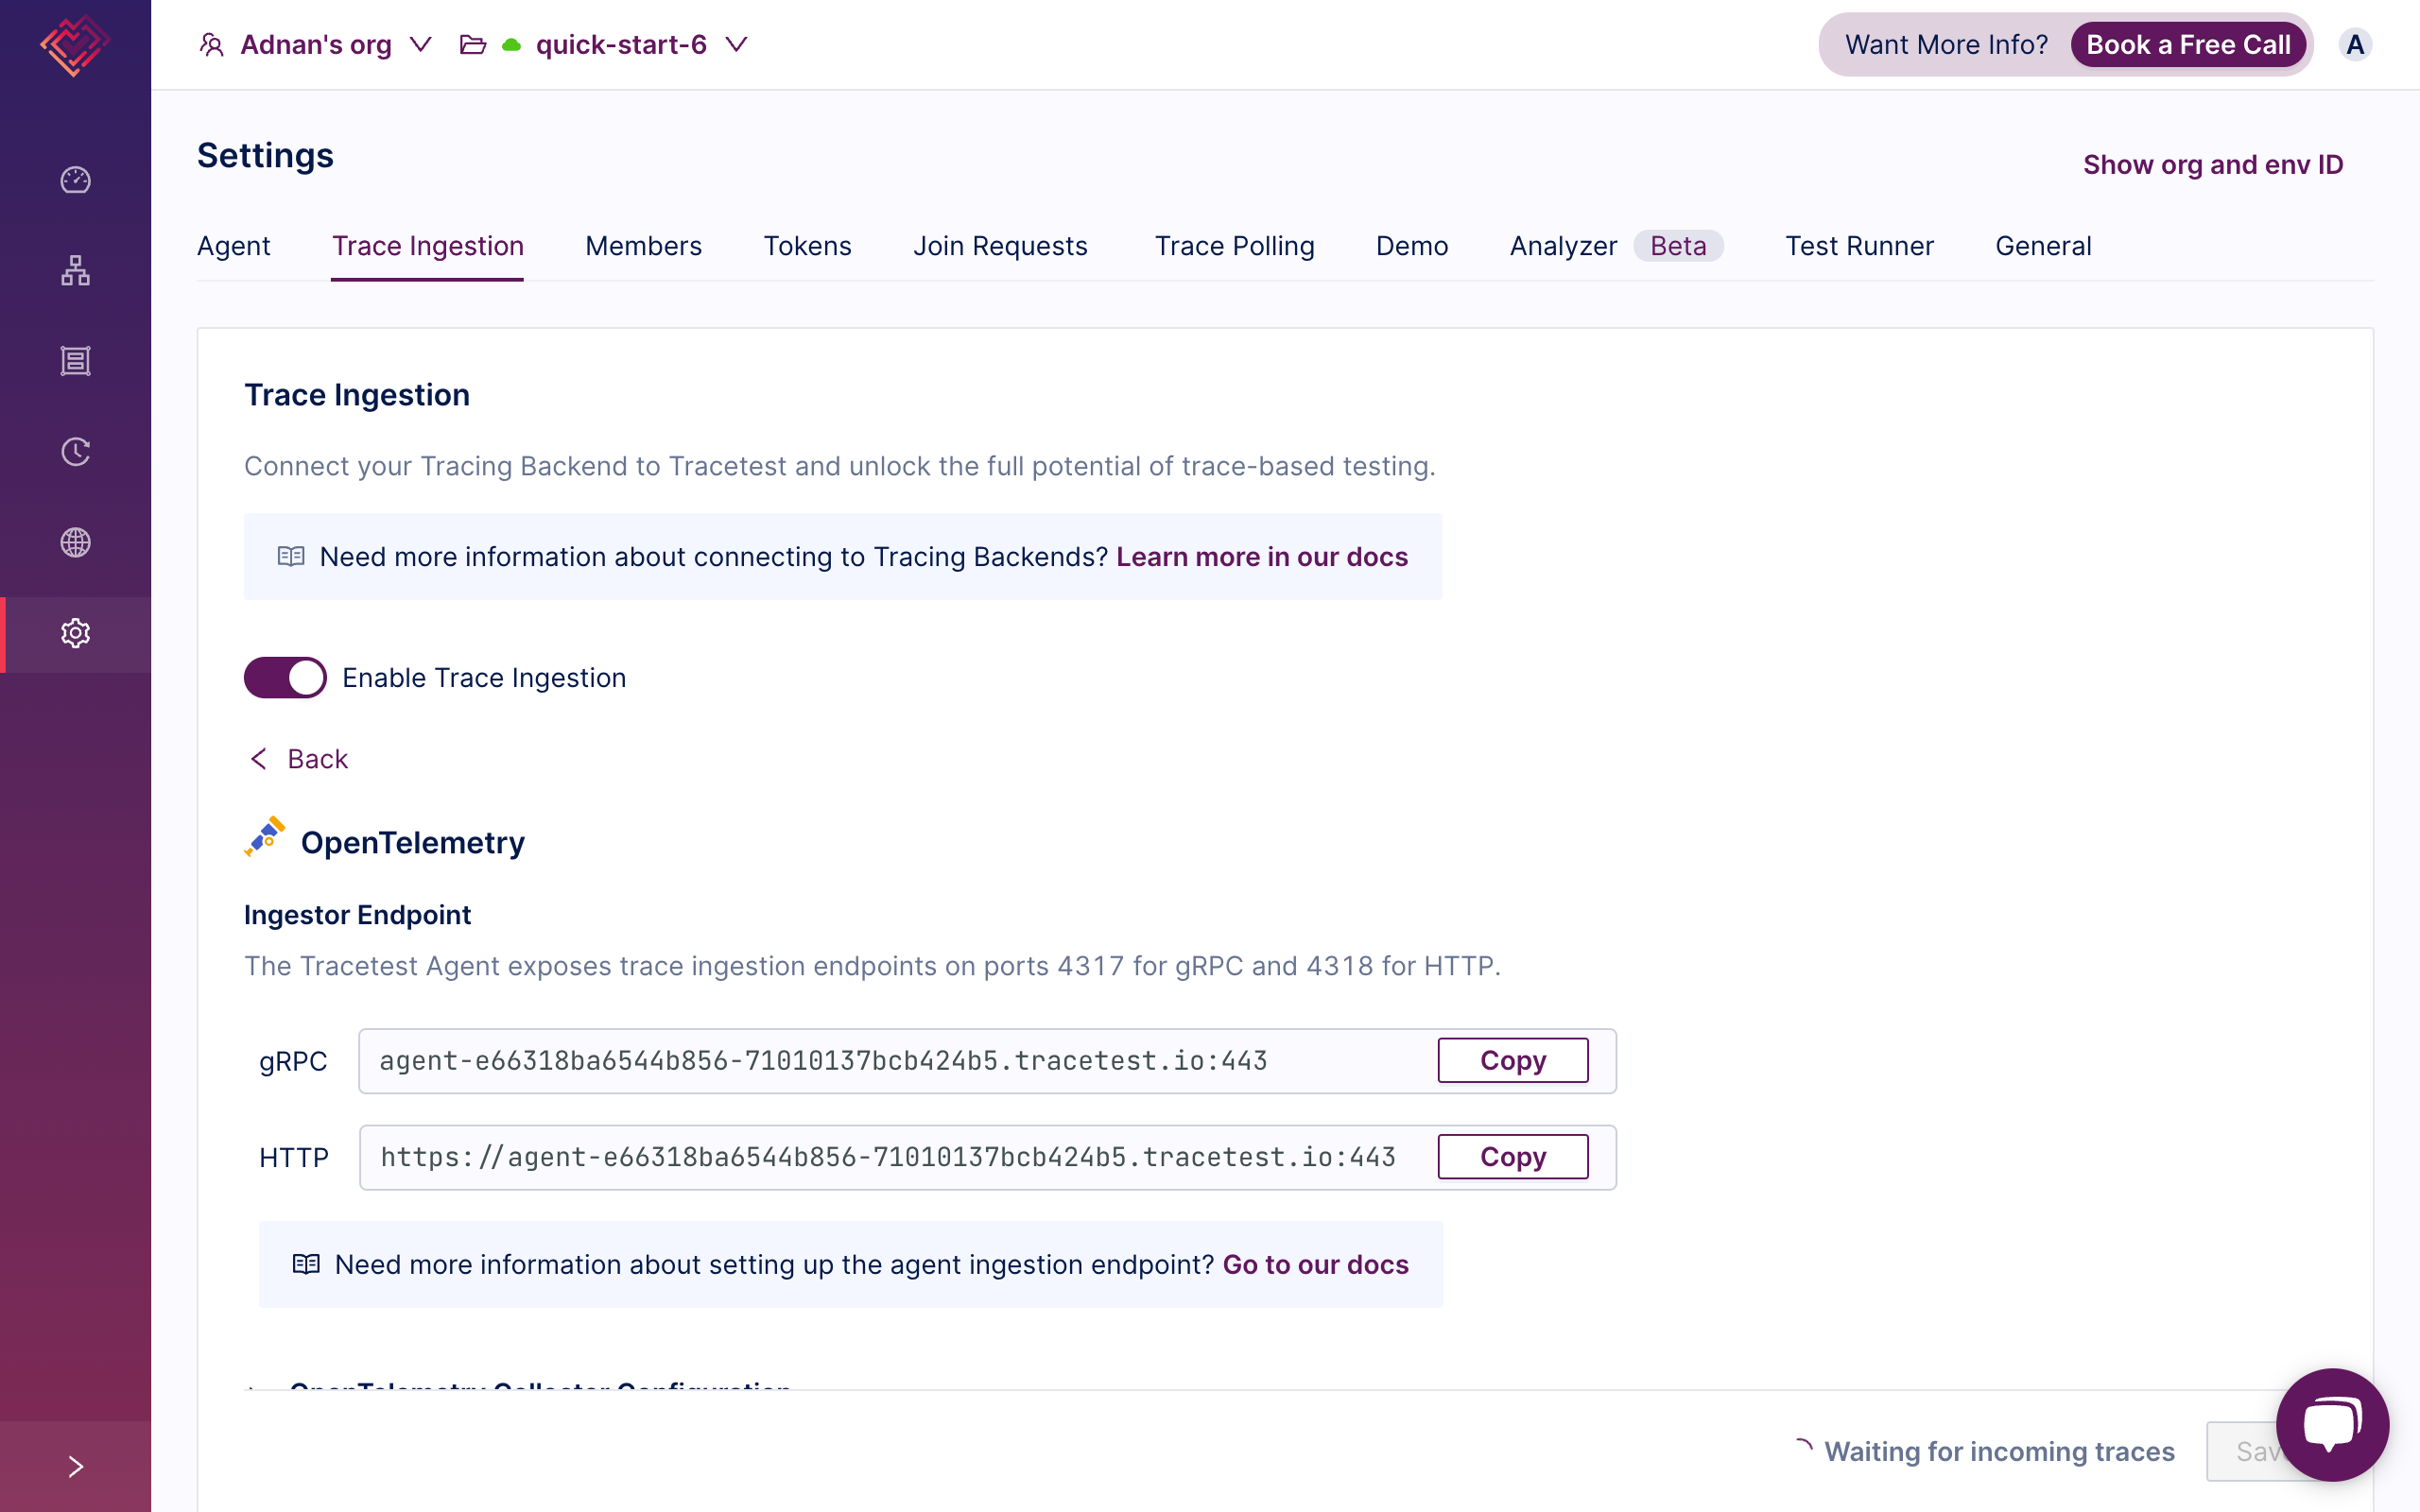Click Book a Free Call button
This screenshot has width=2420, height=1512.
[x=2188, y=45]
